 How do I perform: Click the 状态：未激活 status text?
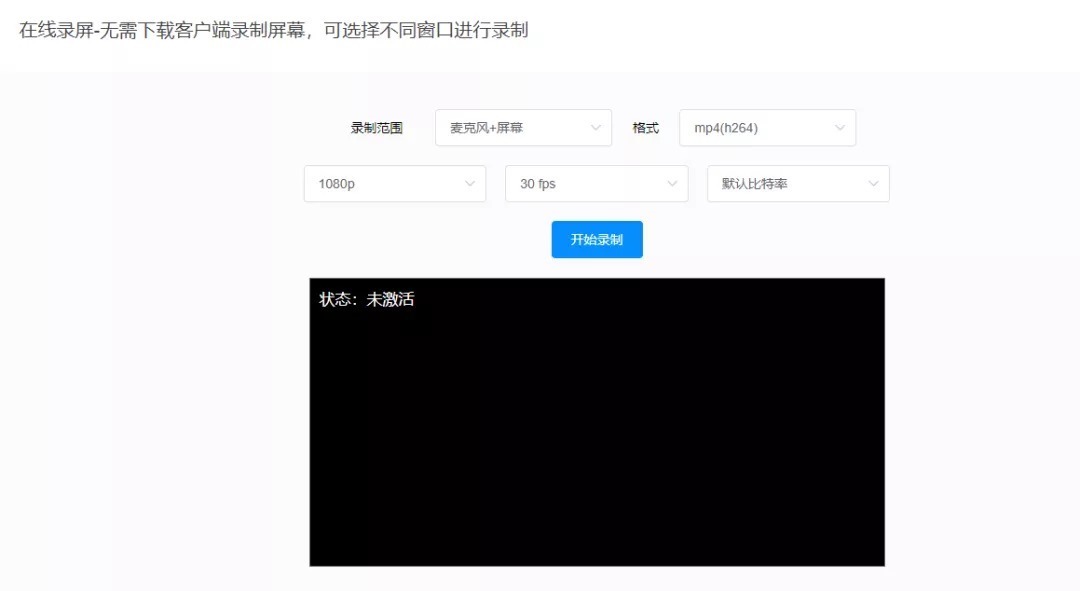pyautogui.click(x=366, y=299)
